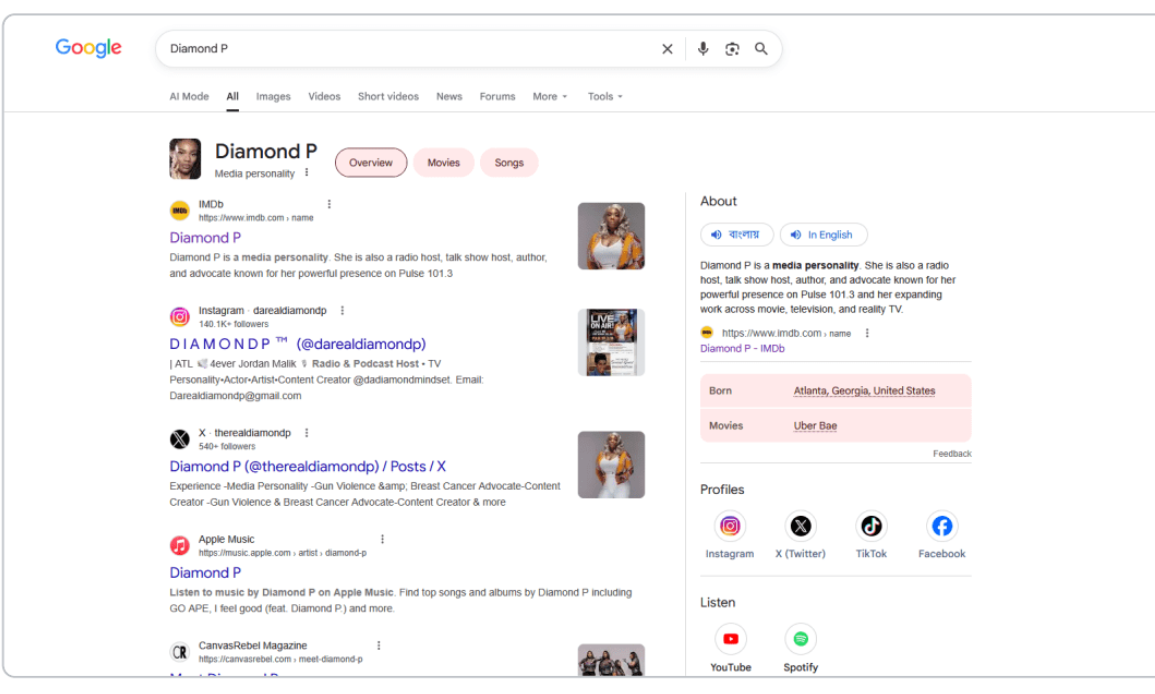Open the three-dot menu beside Apple Music
Image resolution: width=1155 pixels, height=694 pixels.
click(x=382, y=539)
